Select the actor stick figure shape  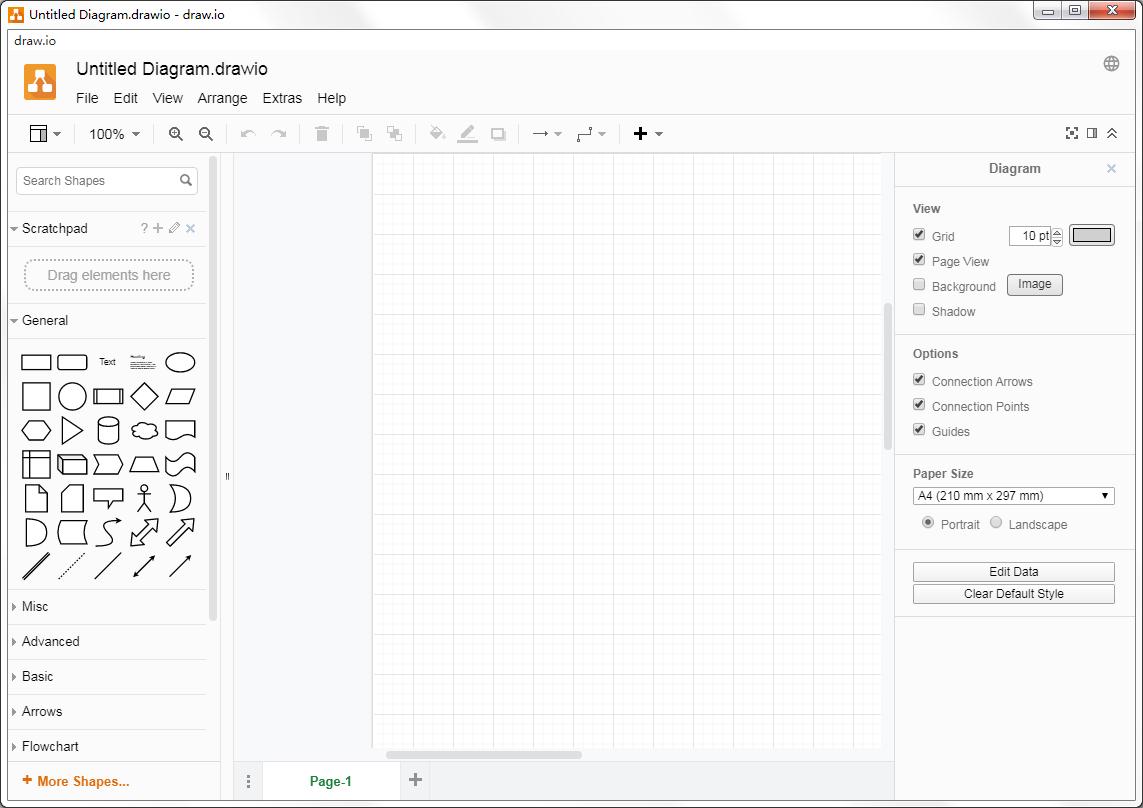point(144,498)
